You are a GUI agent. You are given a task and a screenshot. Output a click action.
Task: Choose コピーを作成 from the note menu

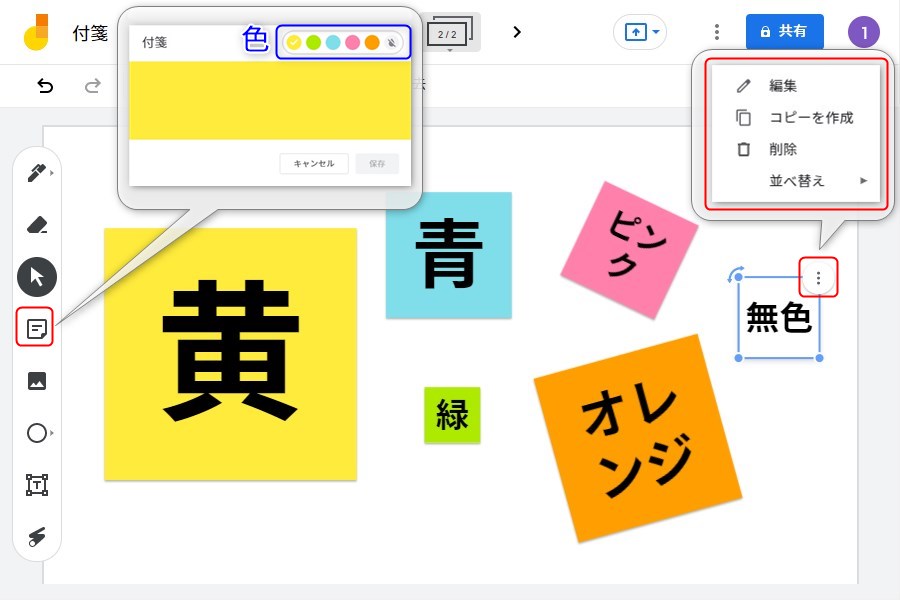[796, 118]
